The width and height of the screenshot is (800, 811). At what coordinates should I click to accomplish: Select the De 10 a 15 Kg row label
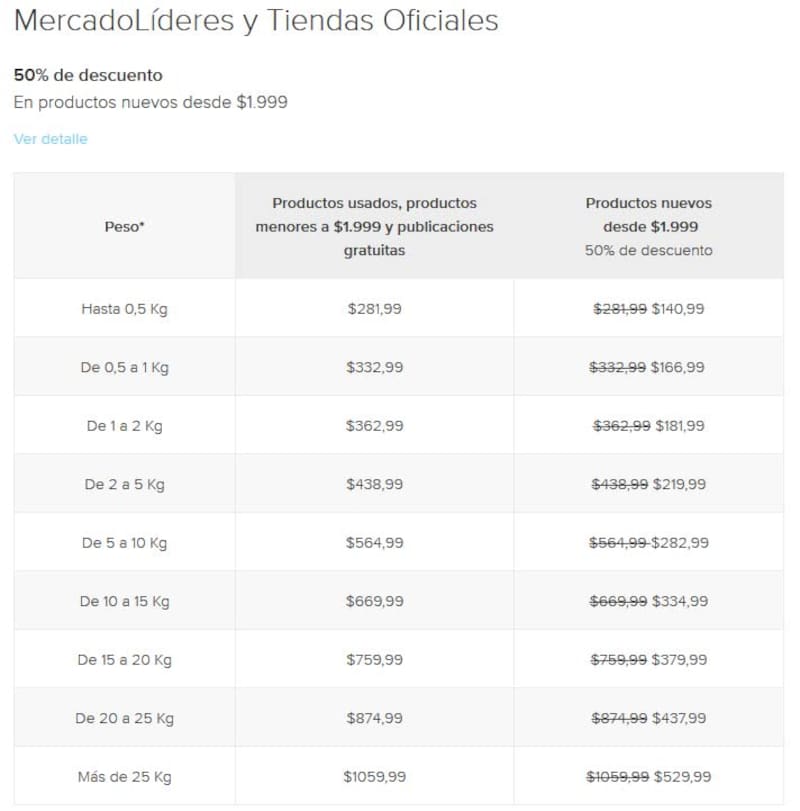(124, 601)
